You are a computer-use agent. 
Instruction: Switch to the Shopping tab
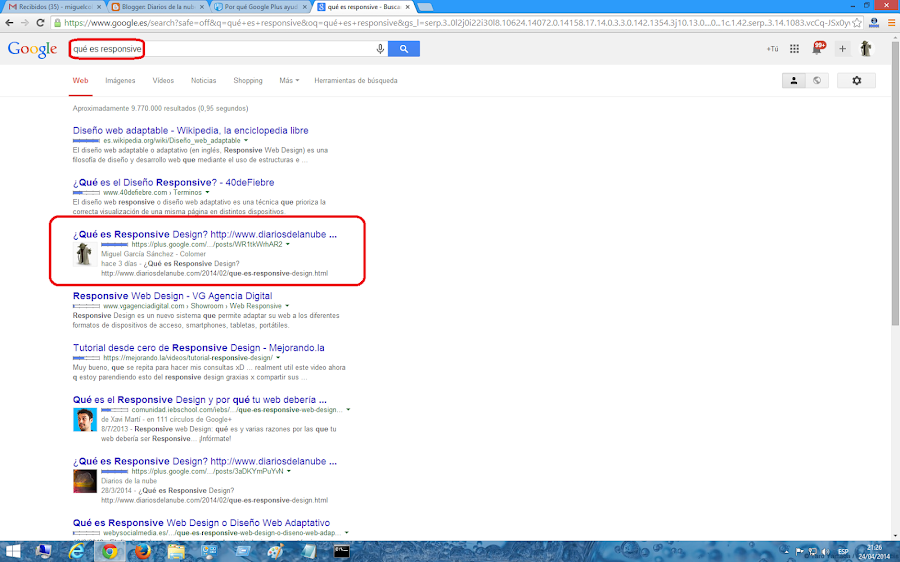tap(247, 80)
